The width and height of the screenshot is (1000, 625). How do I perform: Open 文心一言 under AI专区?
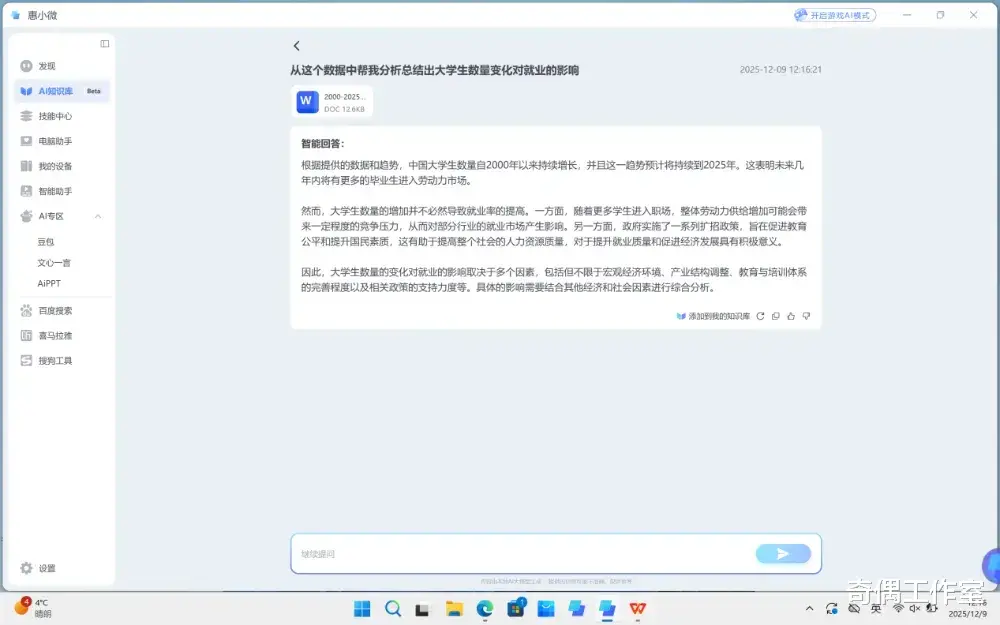pos(54,263)
